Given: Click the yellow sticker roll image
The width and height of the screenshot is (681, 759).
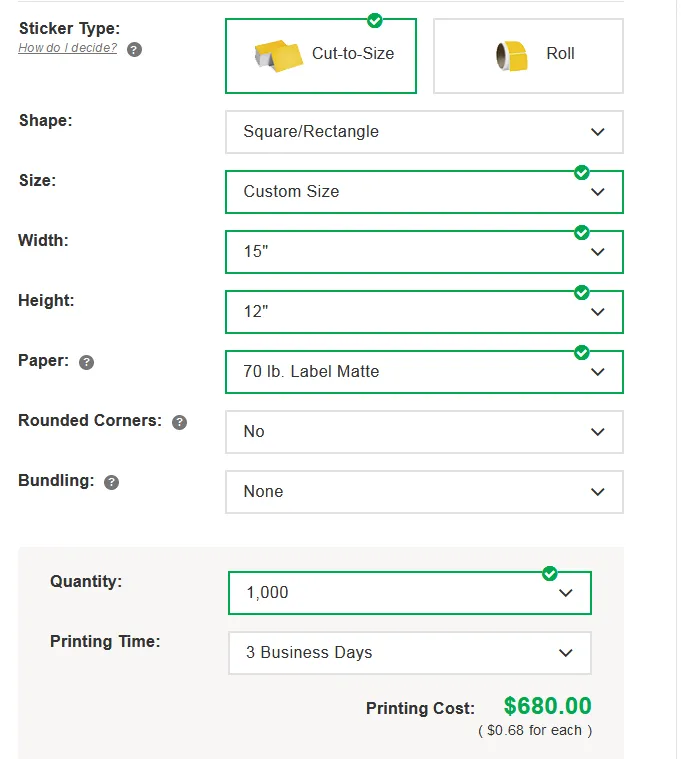Looking at the screenshot, I should click(x=512, y=56).
